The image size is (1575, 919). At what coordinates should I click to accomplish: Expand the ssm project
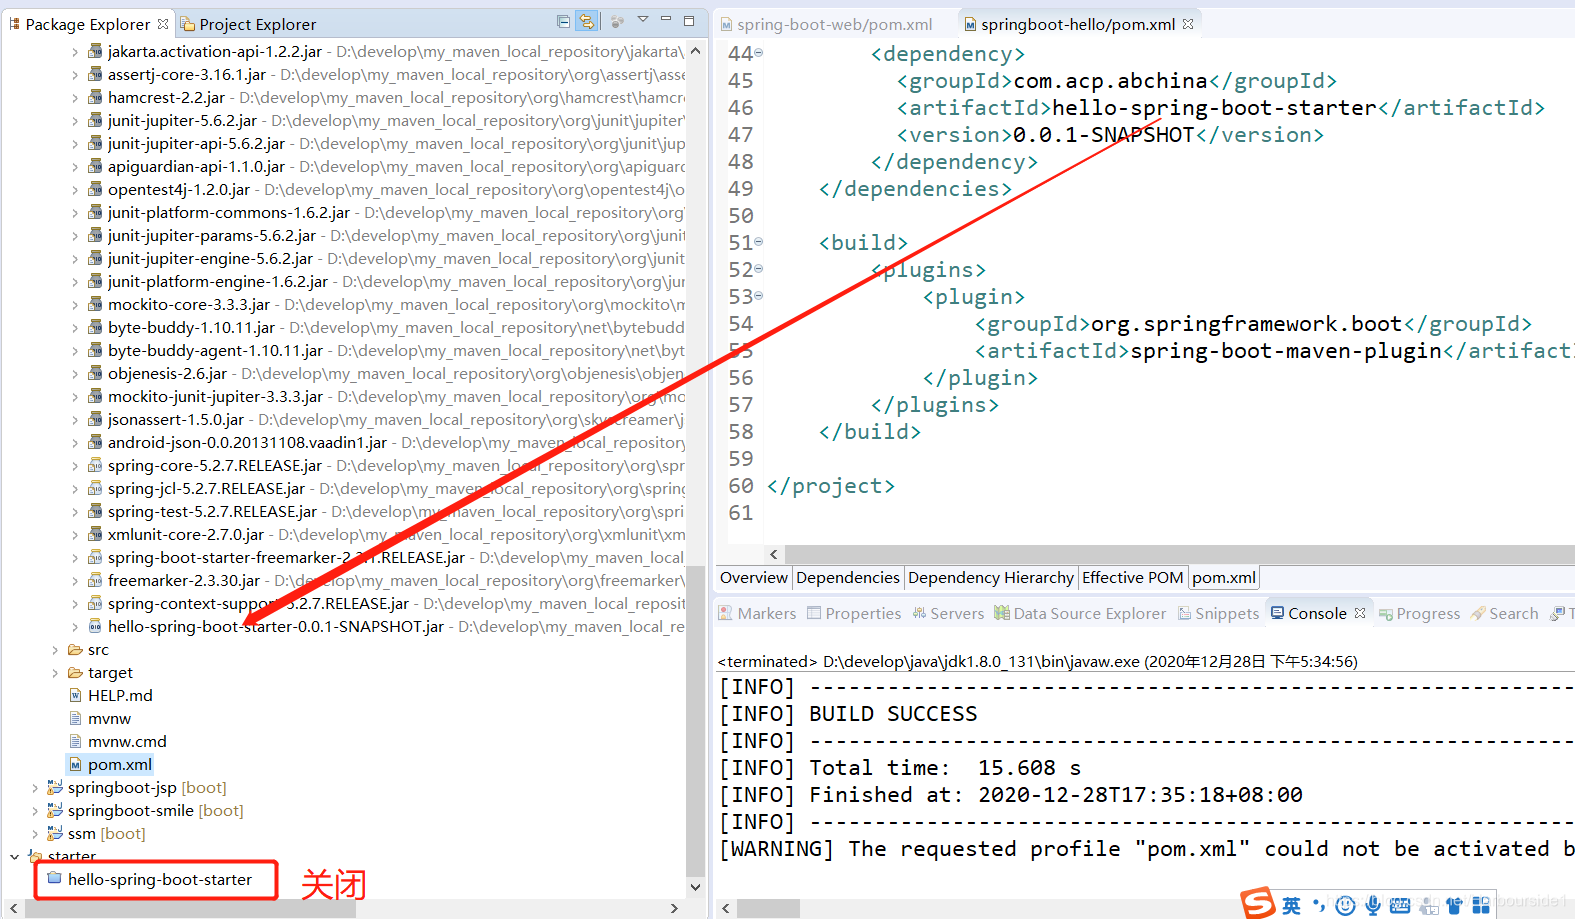click(35, 834)
